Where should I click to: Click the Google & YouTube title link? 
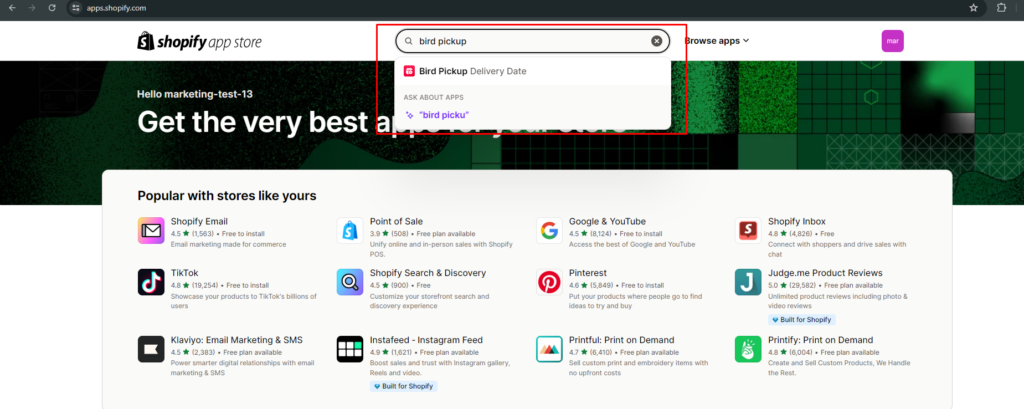tap(607, 221)
